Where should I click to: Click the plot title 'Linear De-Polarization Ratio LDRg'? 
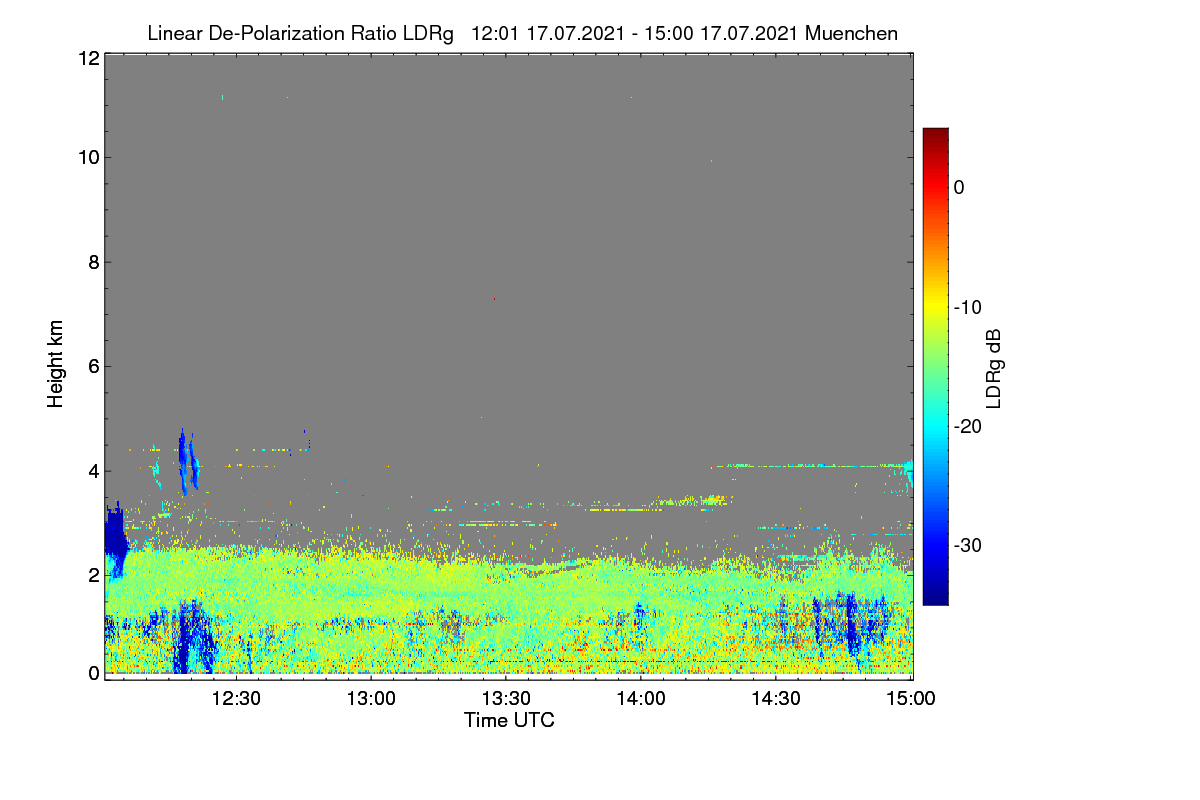tap(300, 34)
